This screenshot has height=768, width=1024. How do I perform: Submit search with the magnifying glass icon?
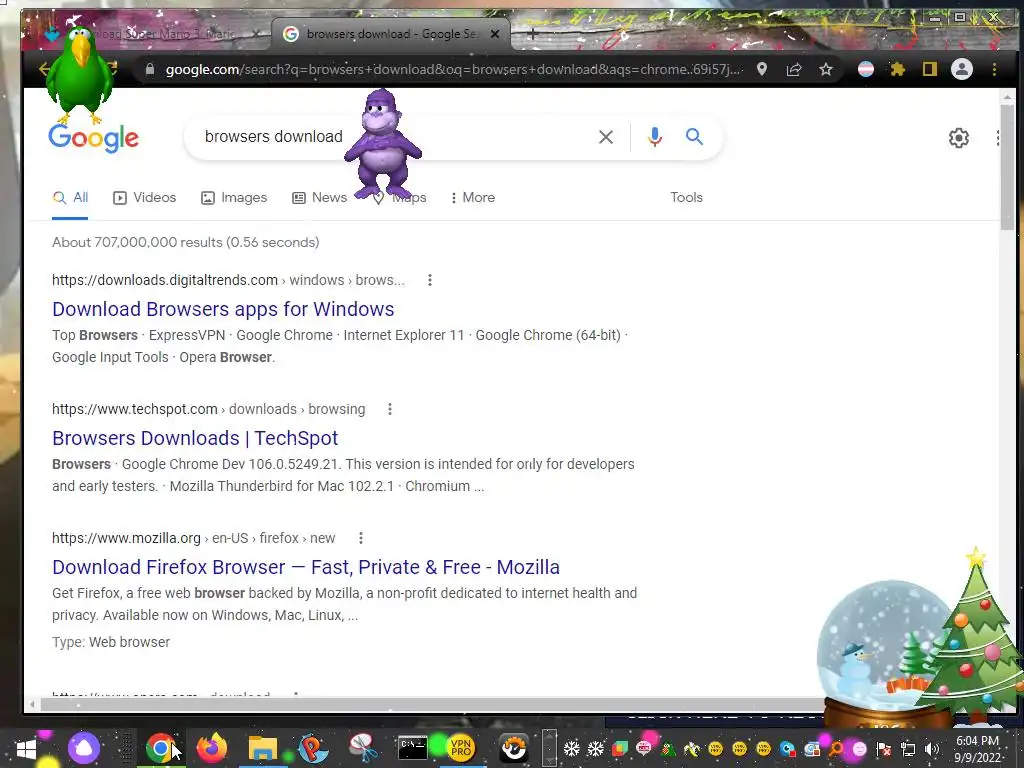pos(694,136)
